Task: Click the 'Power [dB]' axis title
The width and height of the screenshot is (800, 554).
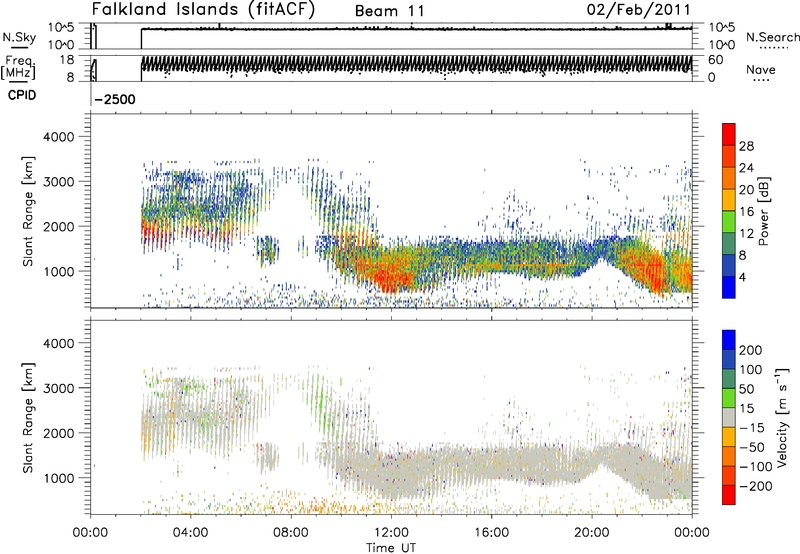Action: coord(764,211)
